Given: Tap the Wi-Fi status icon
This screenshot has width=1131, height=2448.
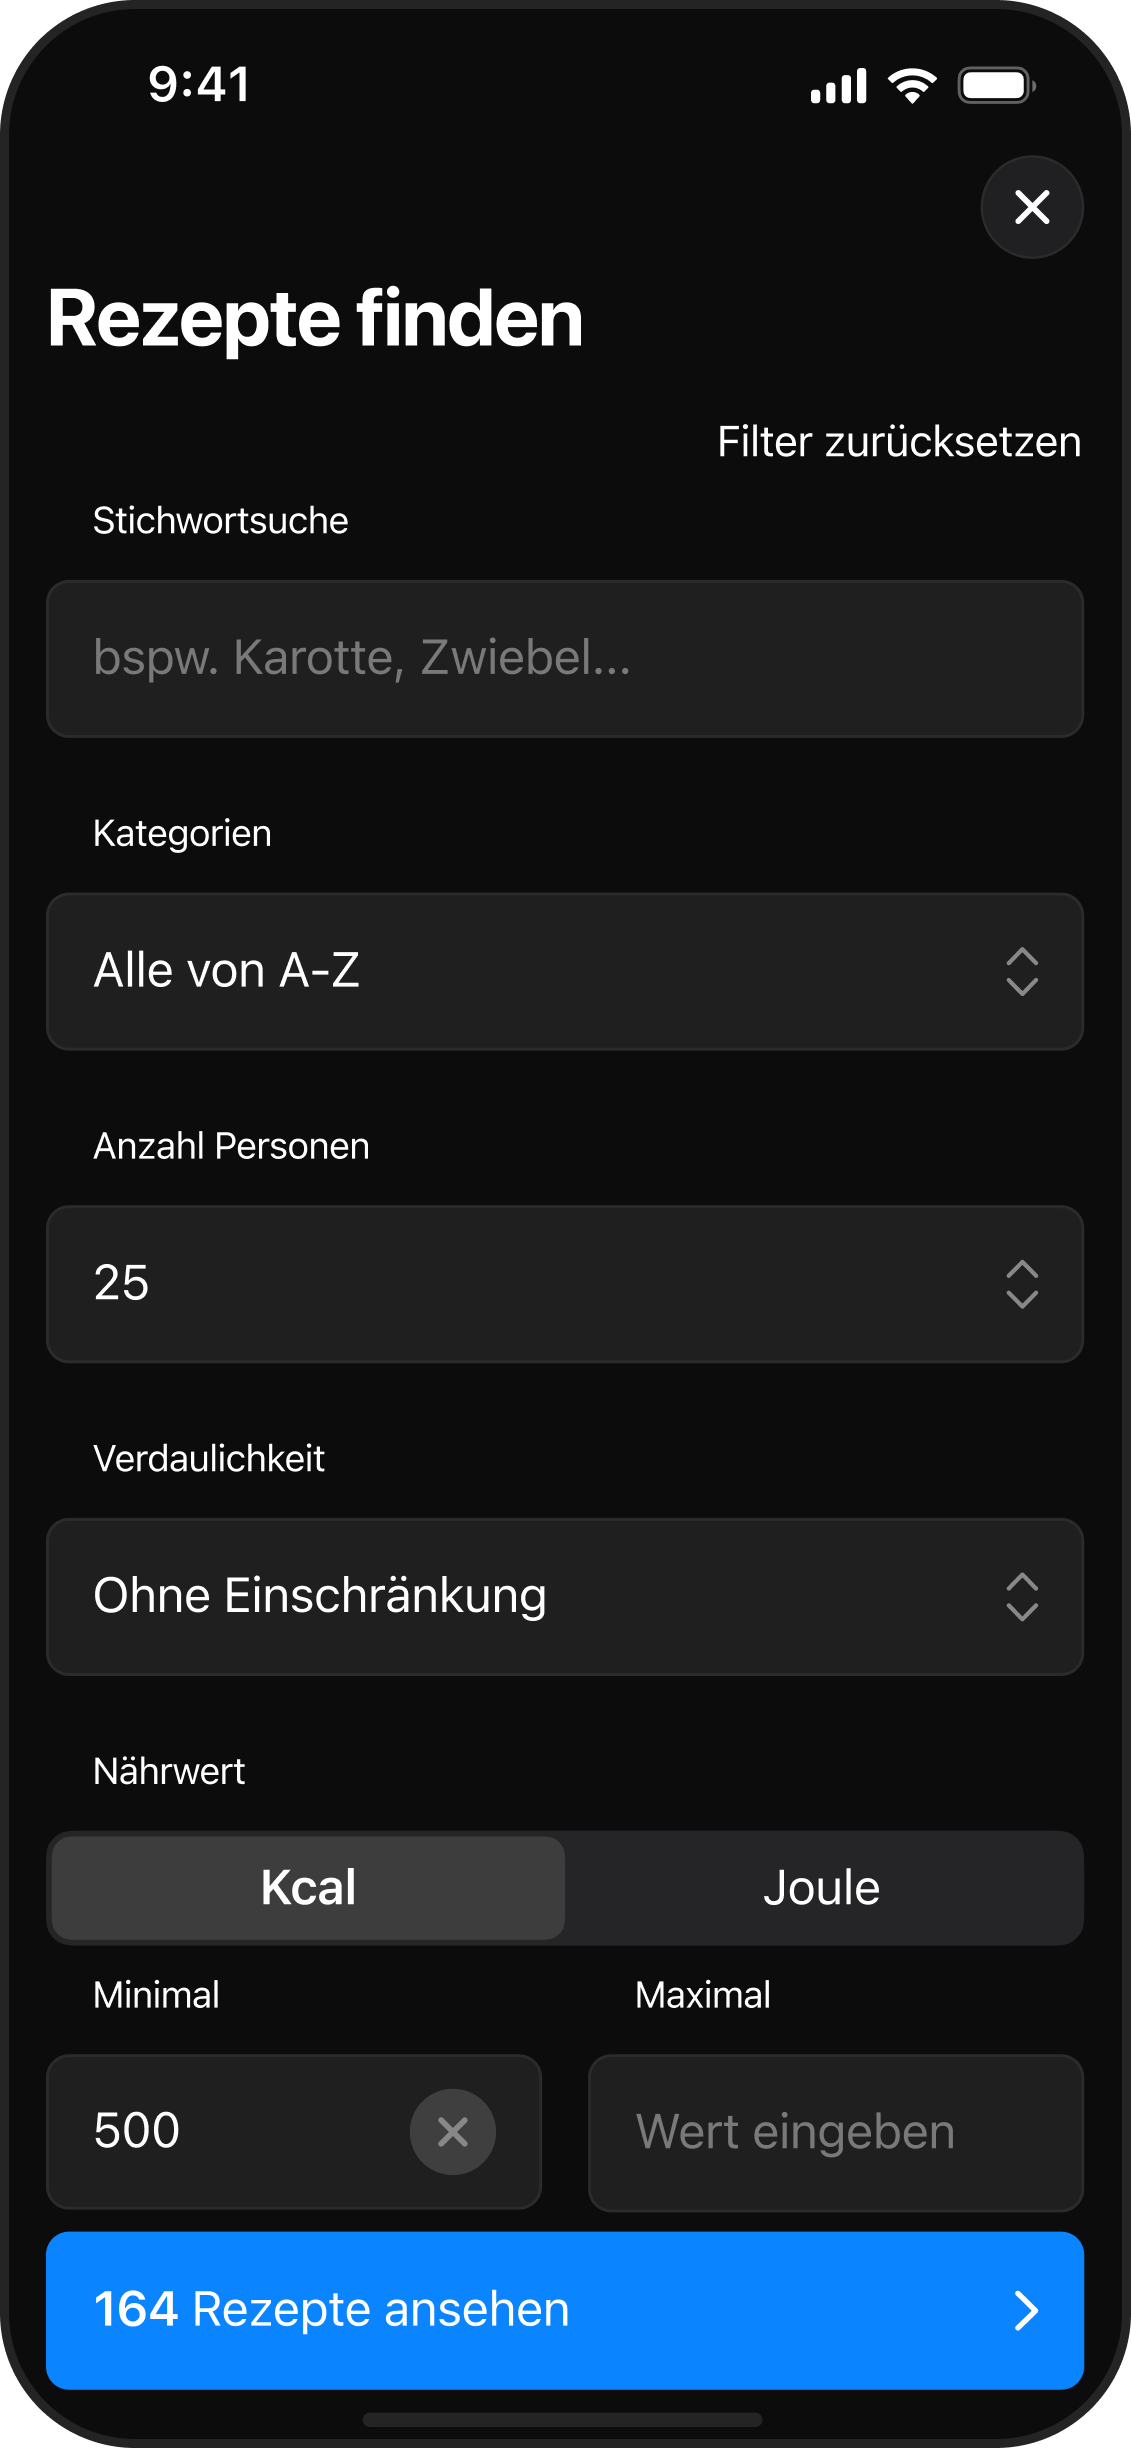Looking at the screenshot, I should click(x=912, y=86).
